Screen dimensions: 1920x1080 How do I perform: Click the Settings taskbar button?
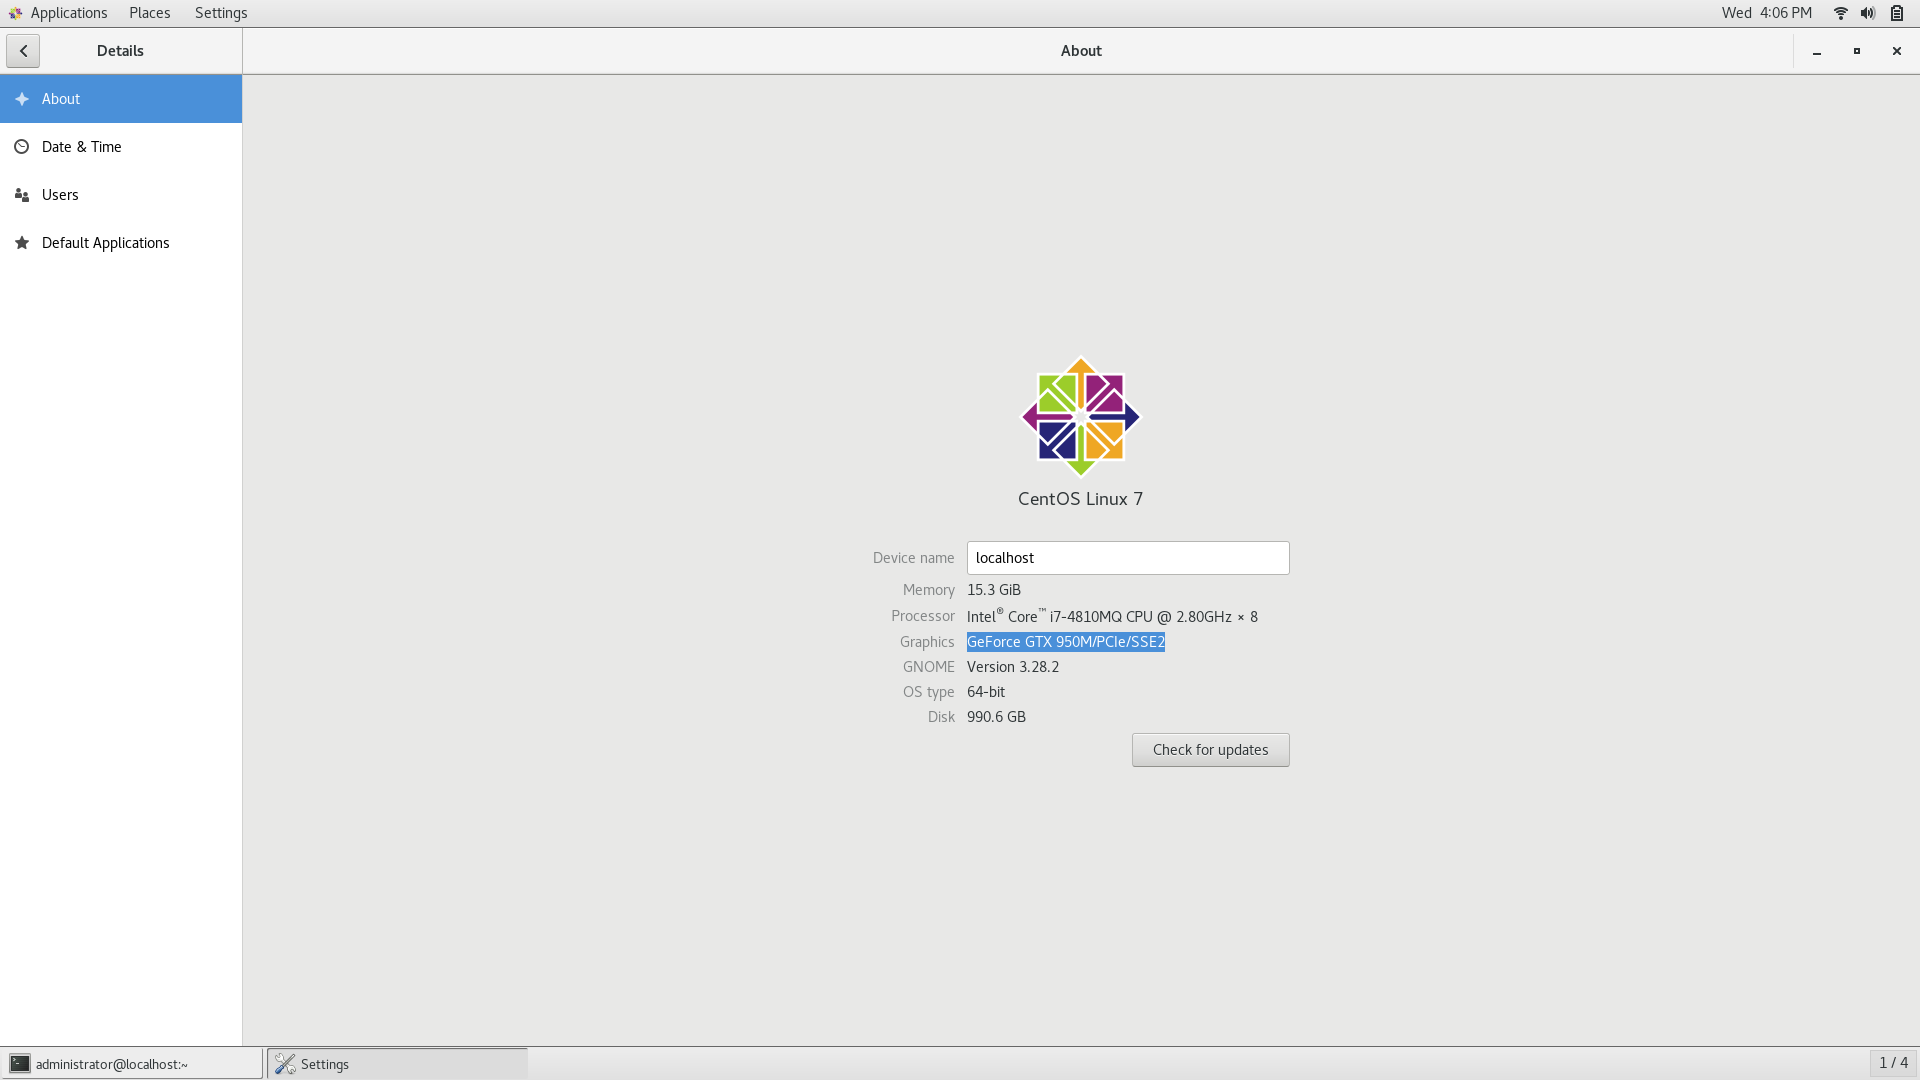pyautogui.click(x=397, y=1064)
